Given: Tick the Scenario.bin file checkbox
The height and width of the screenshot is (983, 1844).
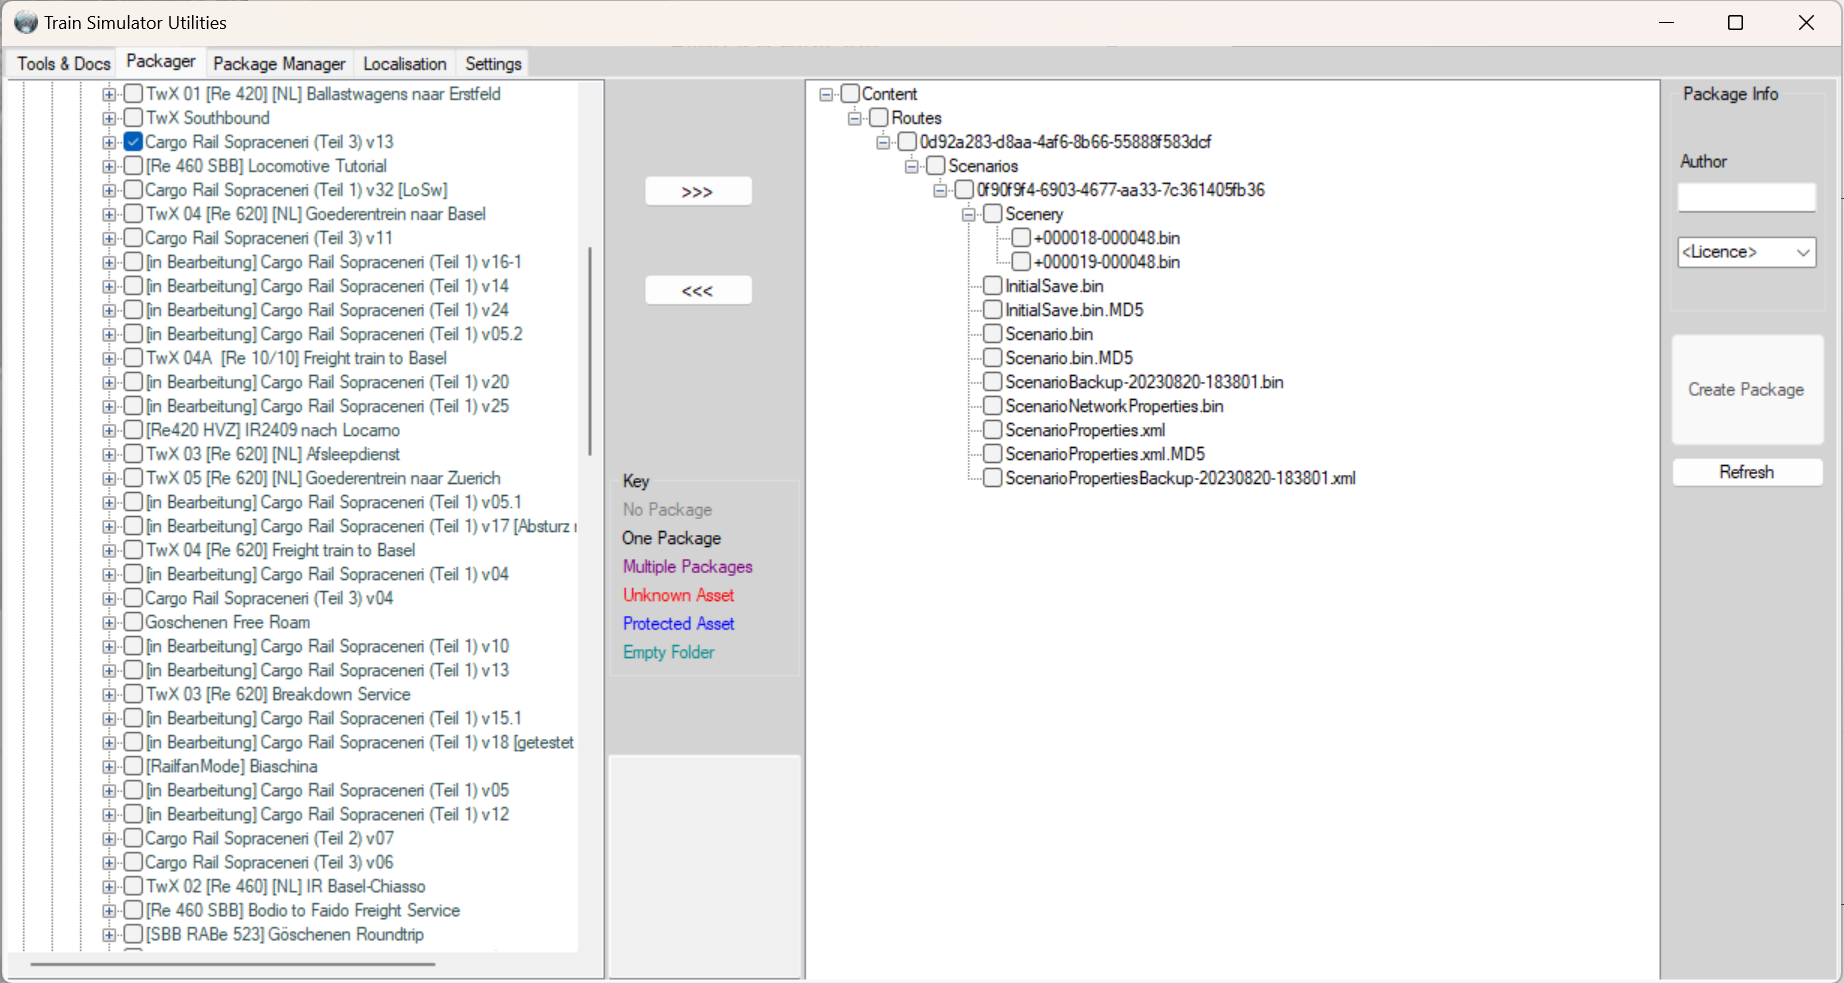Looking at the screenshot, I should (x=993, y=334).
